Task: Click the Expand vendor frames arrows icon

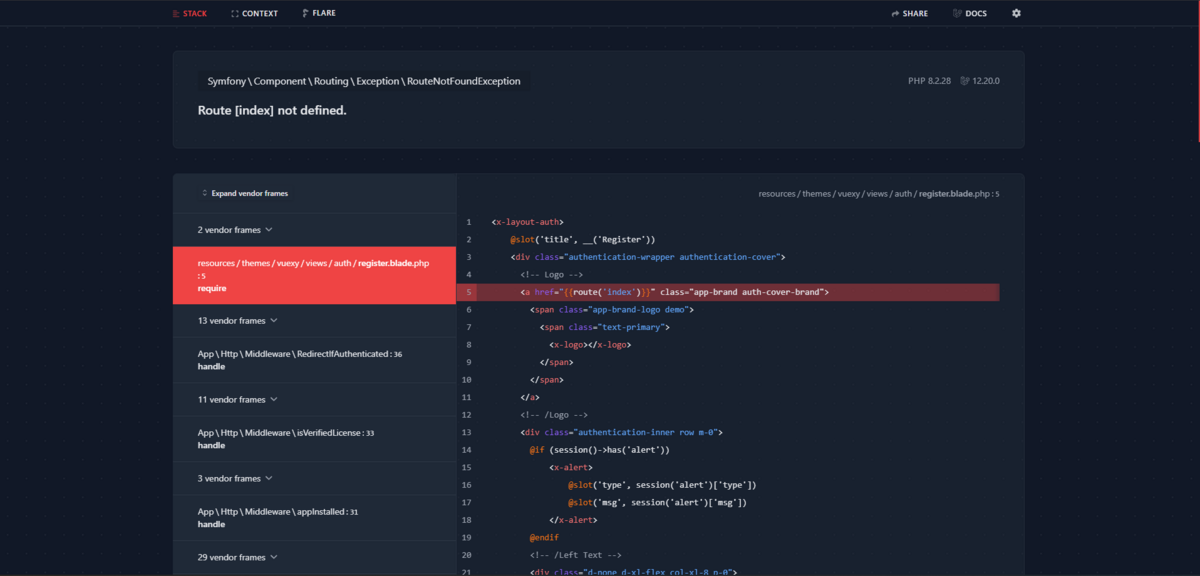Action: [204, 193]
